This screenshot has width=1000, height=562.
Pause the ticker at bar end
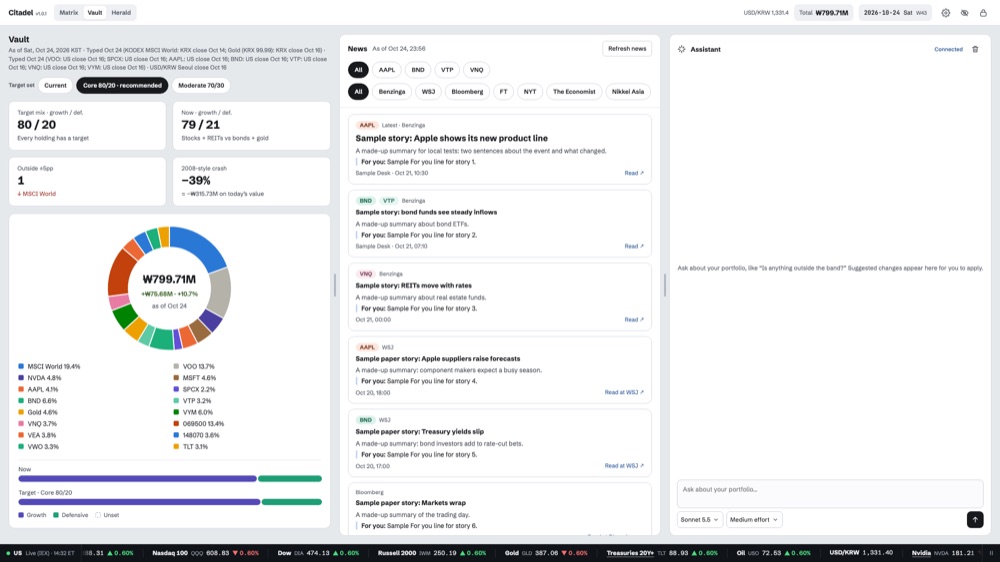pos(990,553)
